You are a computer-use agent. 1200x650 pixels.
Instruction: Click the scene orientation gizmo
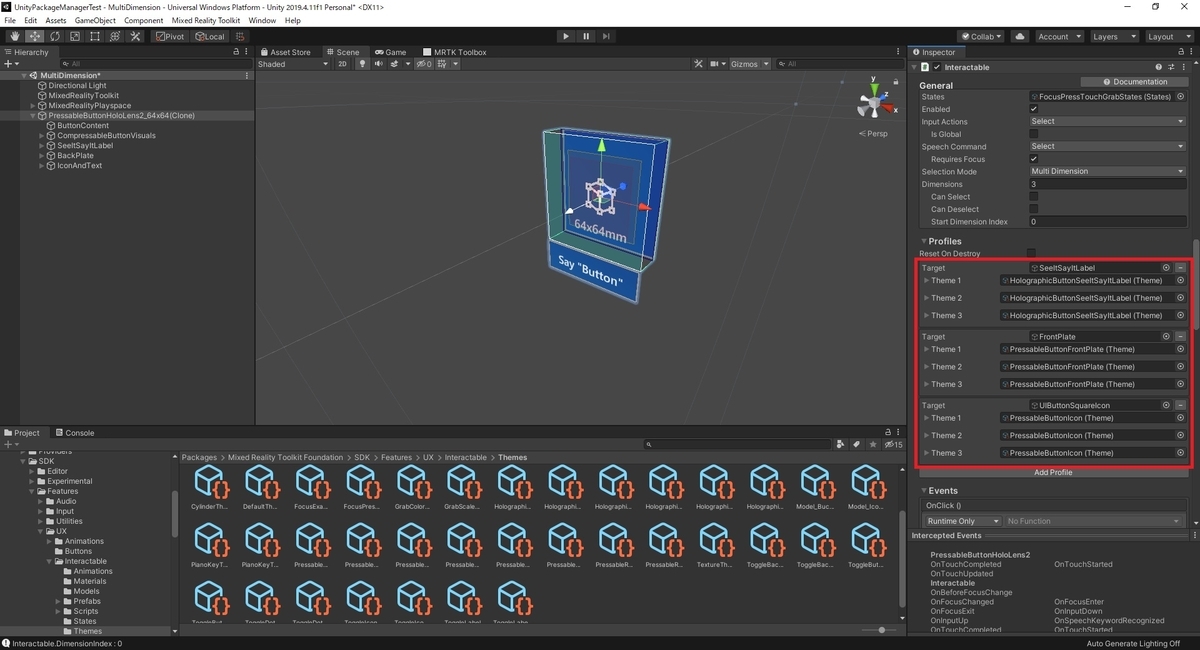(872, 103)
